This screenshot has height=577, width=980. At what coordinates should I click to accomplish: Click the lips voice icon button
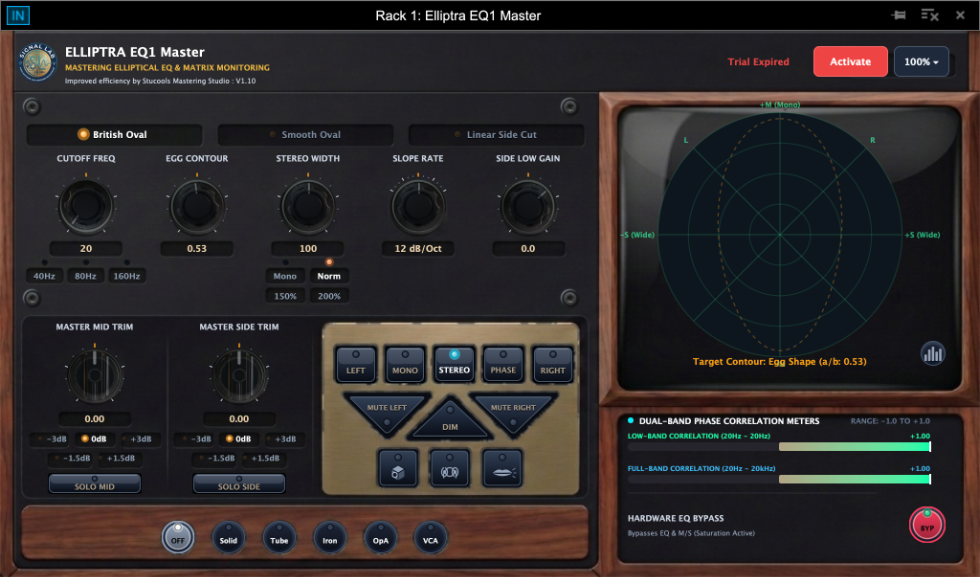(x=502, y=468)
